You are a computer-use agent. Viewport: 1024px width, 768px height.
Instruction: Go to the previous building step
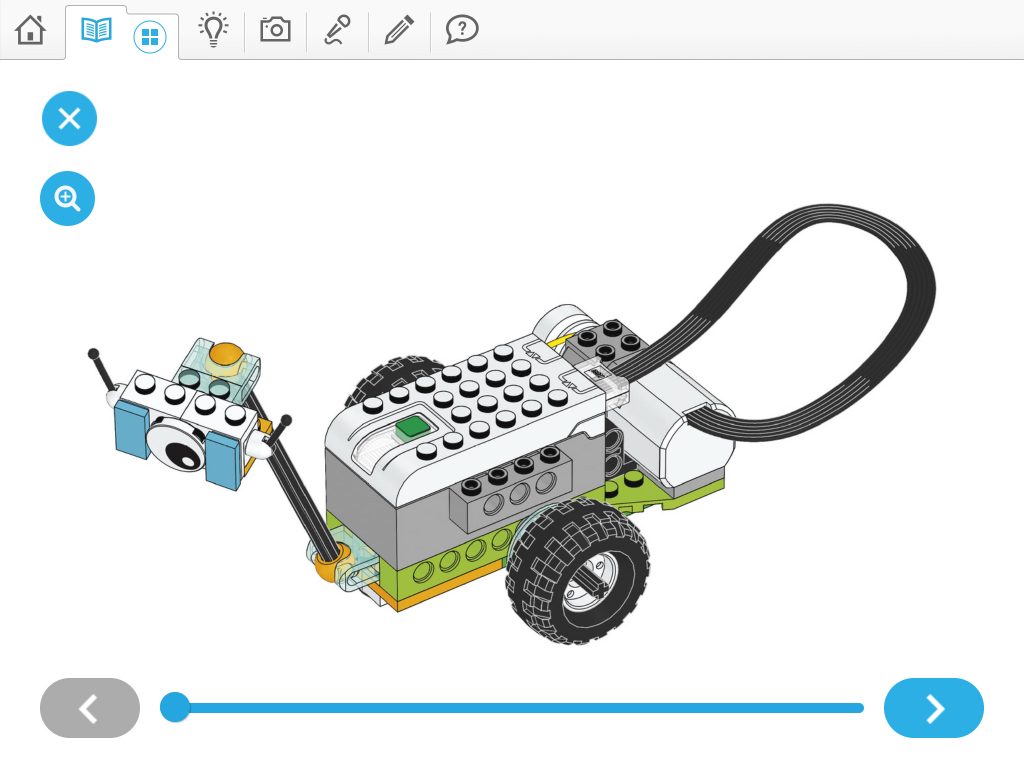[90, 708]
